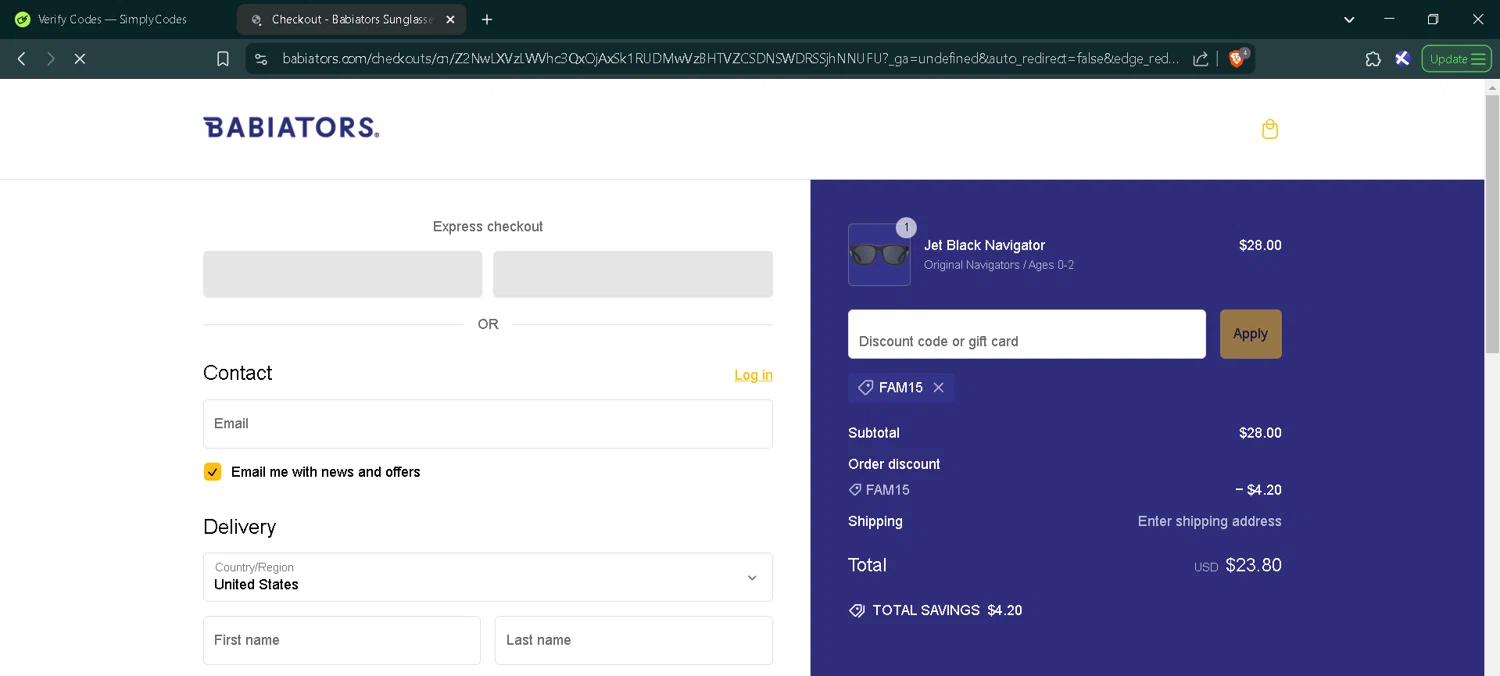Click the Enter shipping address text
Viewport: 1500px width, 676px height.
1209,521
